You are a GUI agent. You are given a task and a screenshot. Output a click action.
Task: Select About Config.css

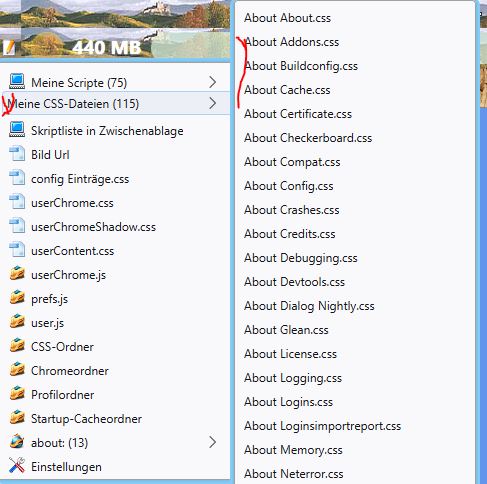(355, 186)
